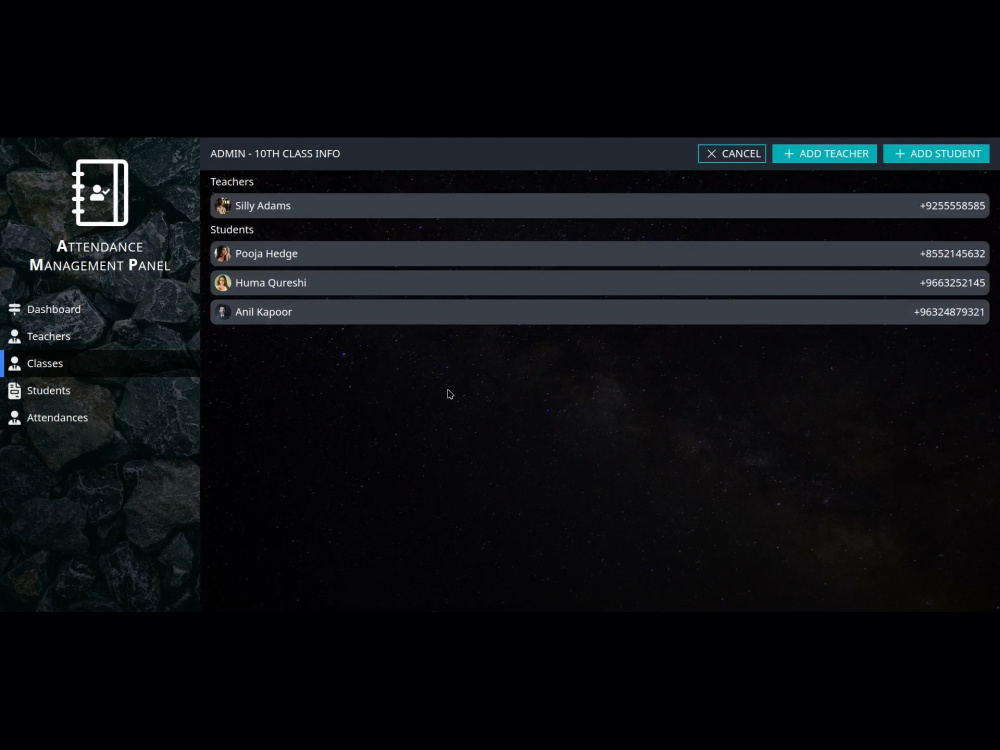Viewport: 1000px width, 750px height.
Task: Click the Attendances person icon in sidebar
Action: click(15, 418)
